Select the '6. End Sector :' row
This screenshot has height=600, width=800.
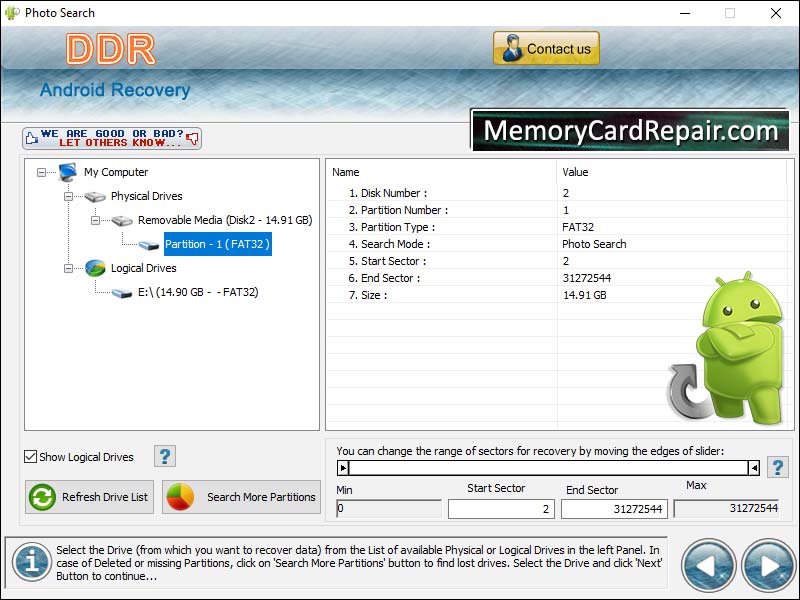tap(558, 278)
